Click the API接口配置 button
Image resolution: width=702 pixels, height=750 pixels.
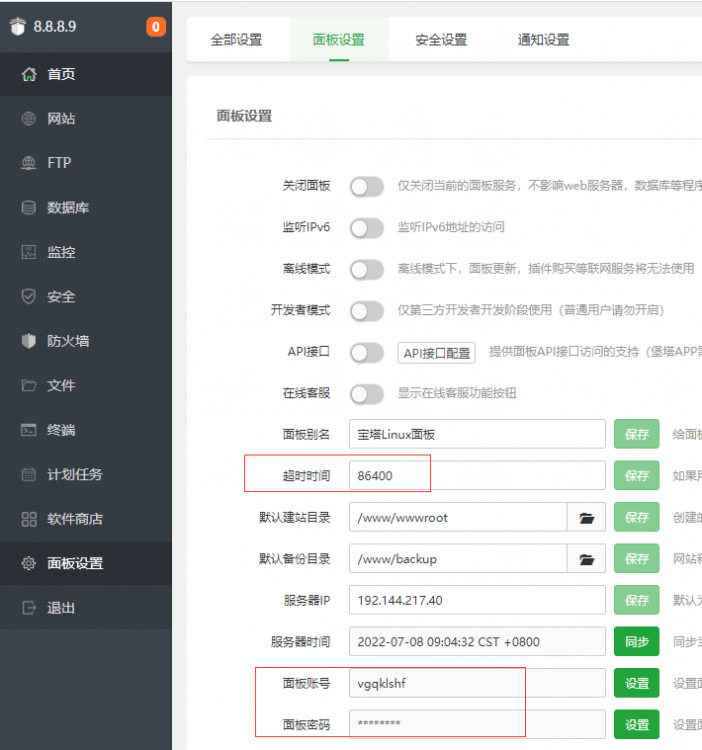437,353
